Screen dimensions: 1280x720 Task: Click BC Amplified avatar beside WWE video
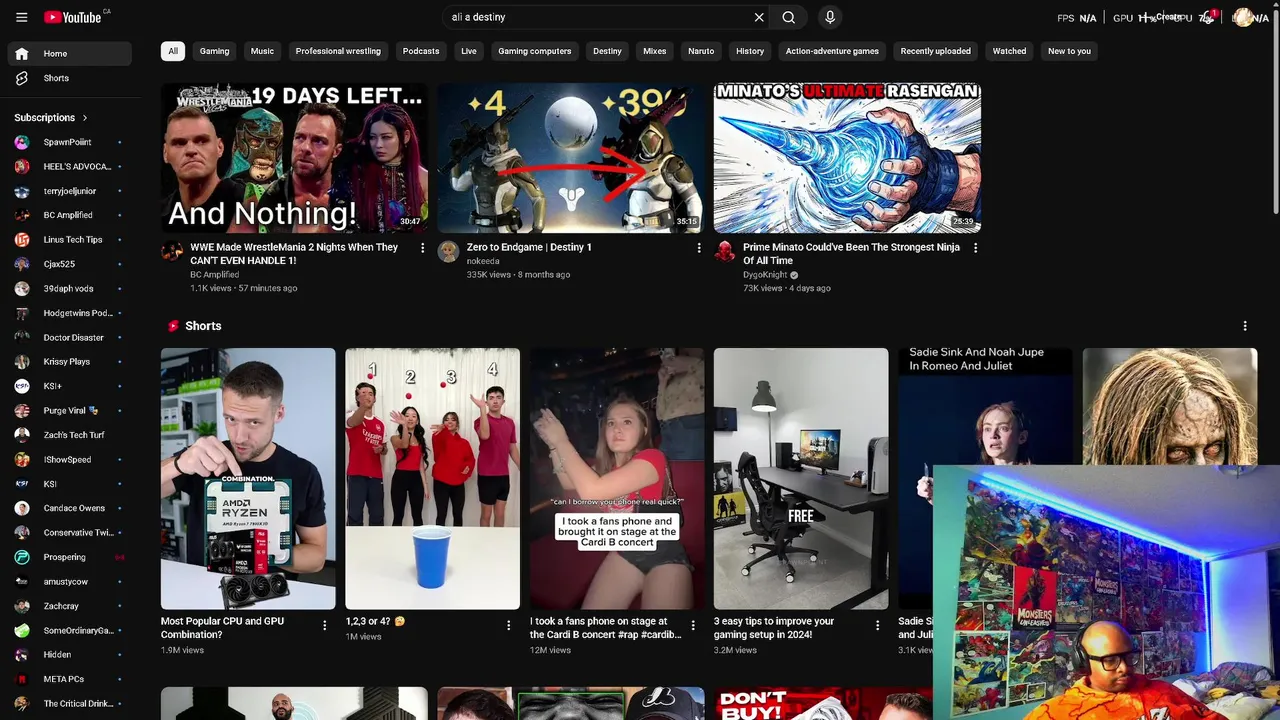(x=172, y=251)
